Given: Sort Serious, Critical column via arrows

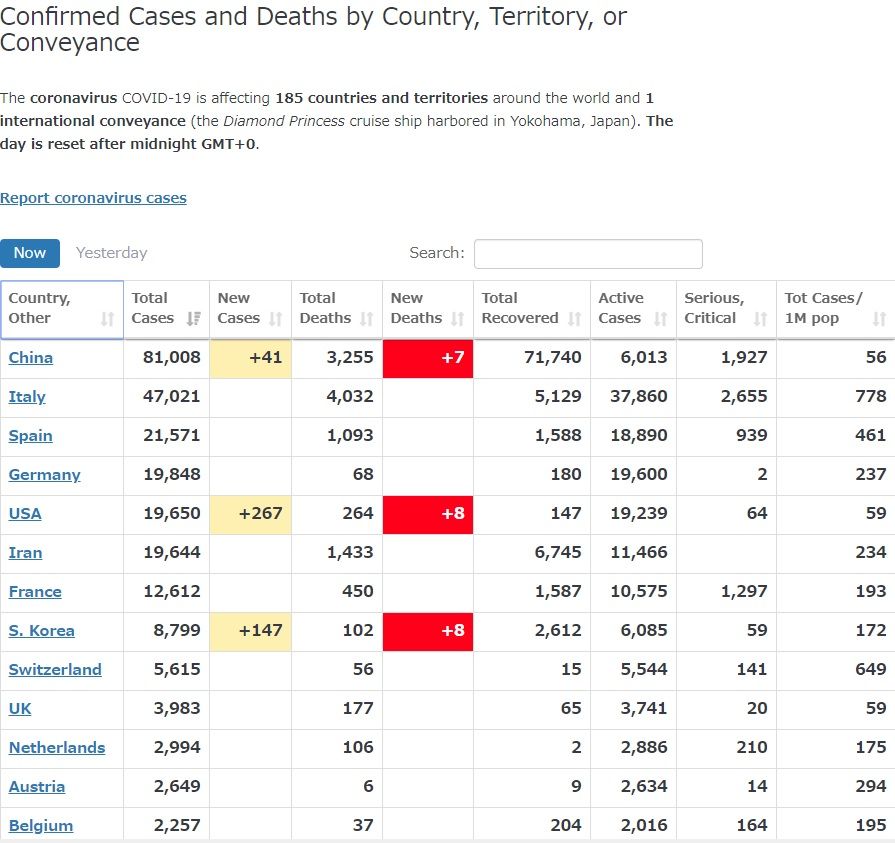Looking at the screenshot, I should coord(760,319).
